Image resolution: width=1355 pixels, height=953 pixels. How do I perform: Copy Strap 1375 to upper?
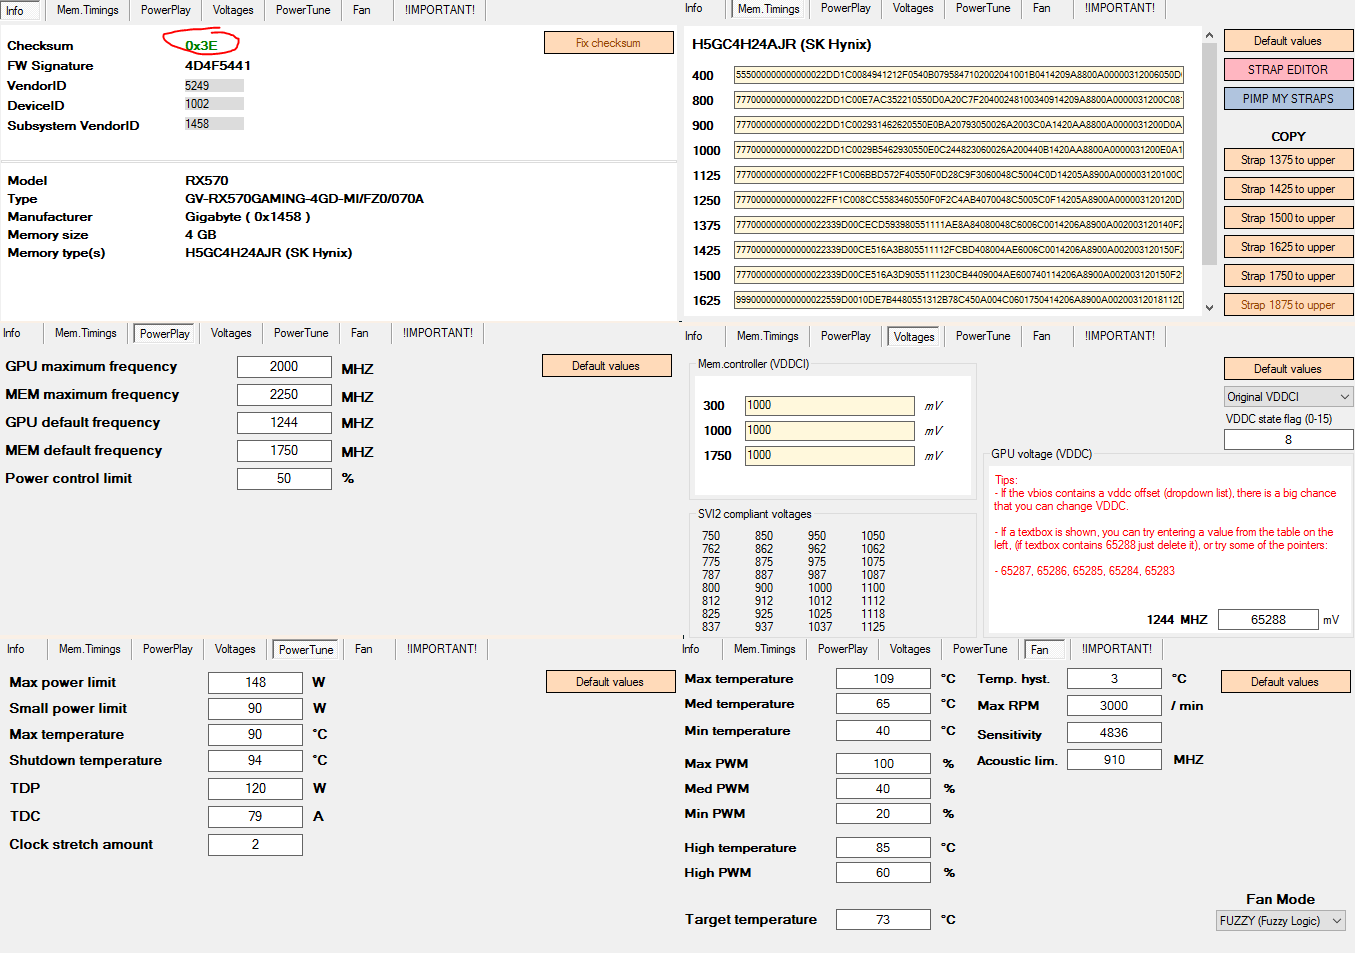1288,160
